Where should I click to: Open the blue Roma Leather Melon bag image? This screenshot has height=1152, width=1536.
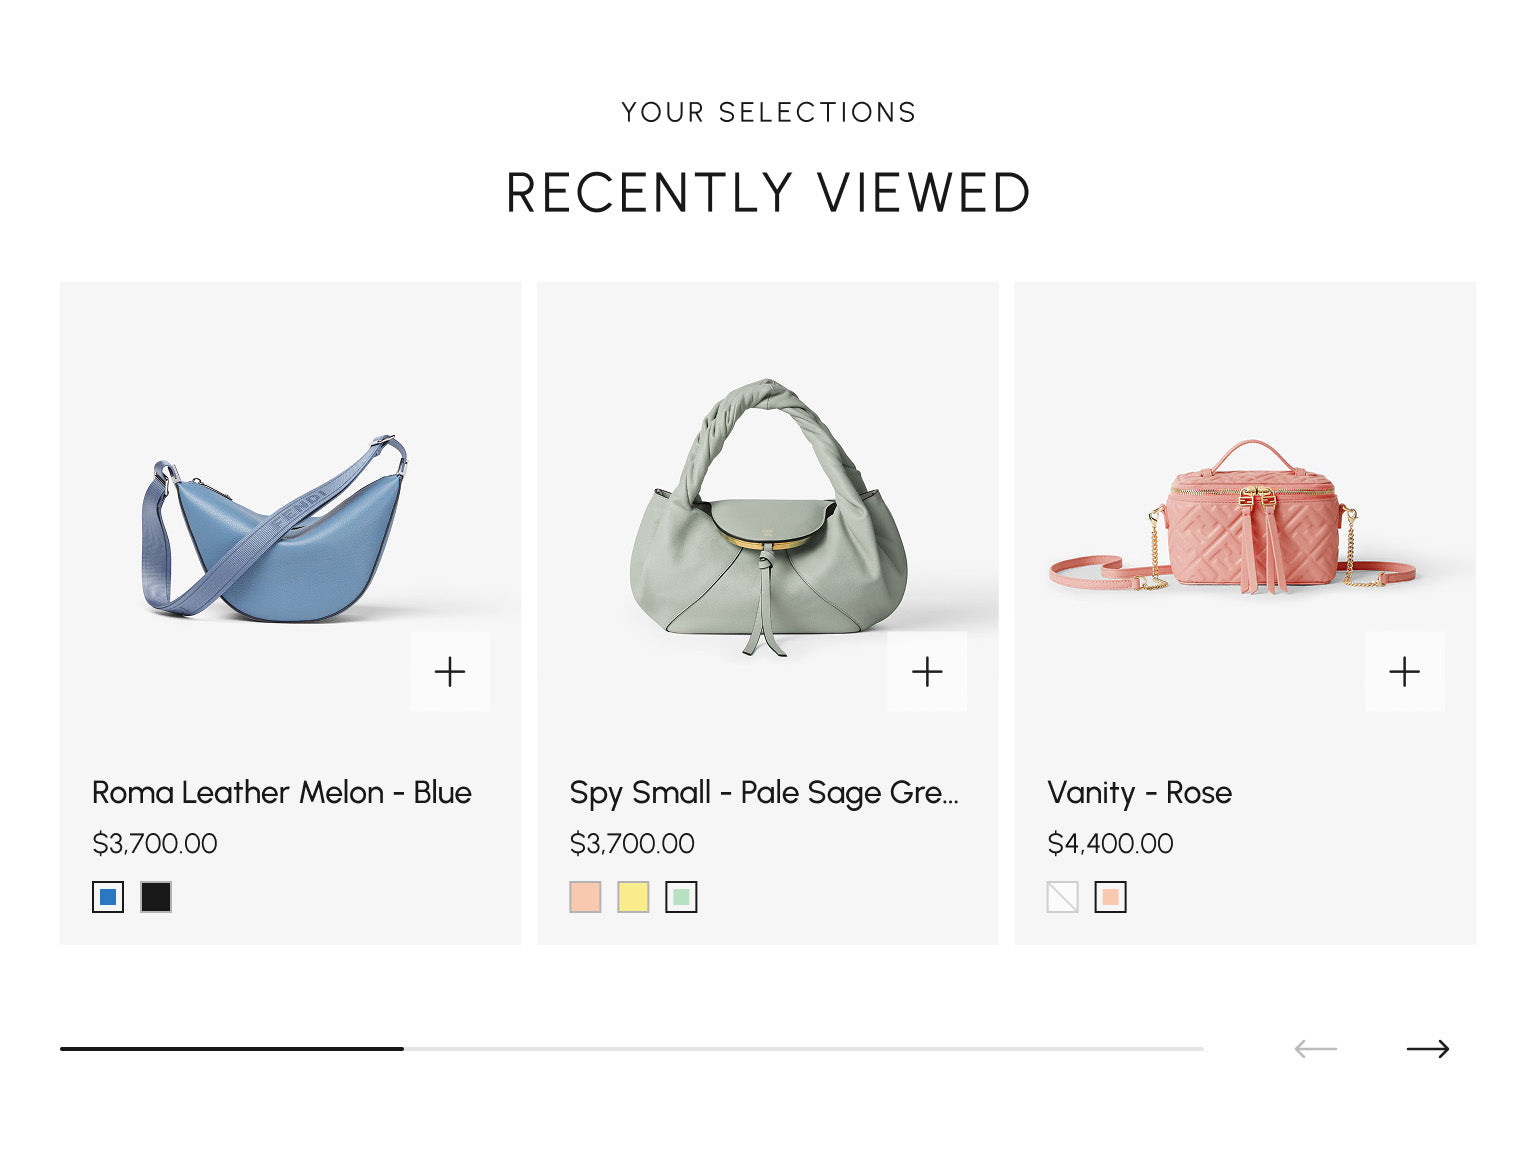tap(275, 530)
